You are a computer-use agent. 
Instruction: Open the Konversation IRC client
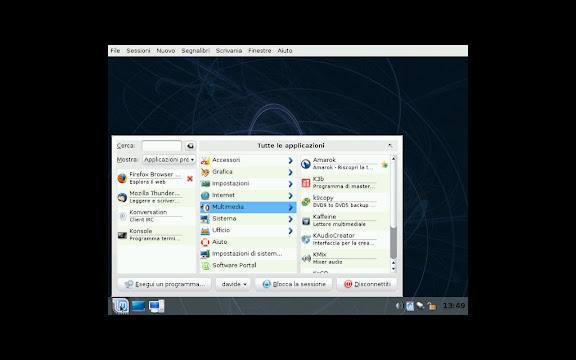156,216
